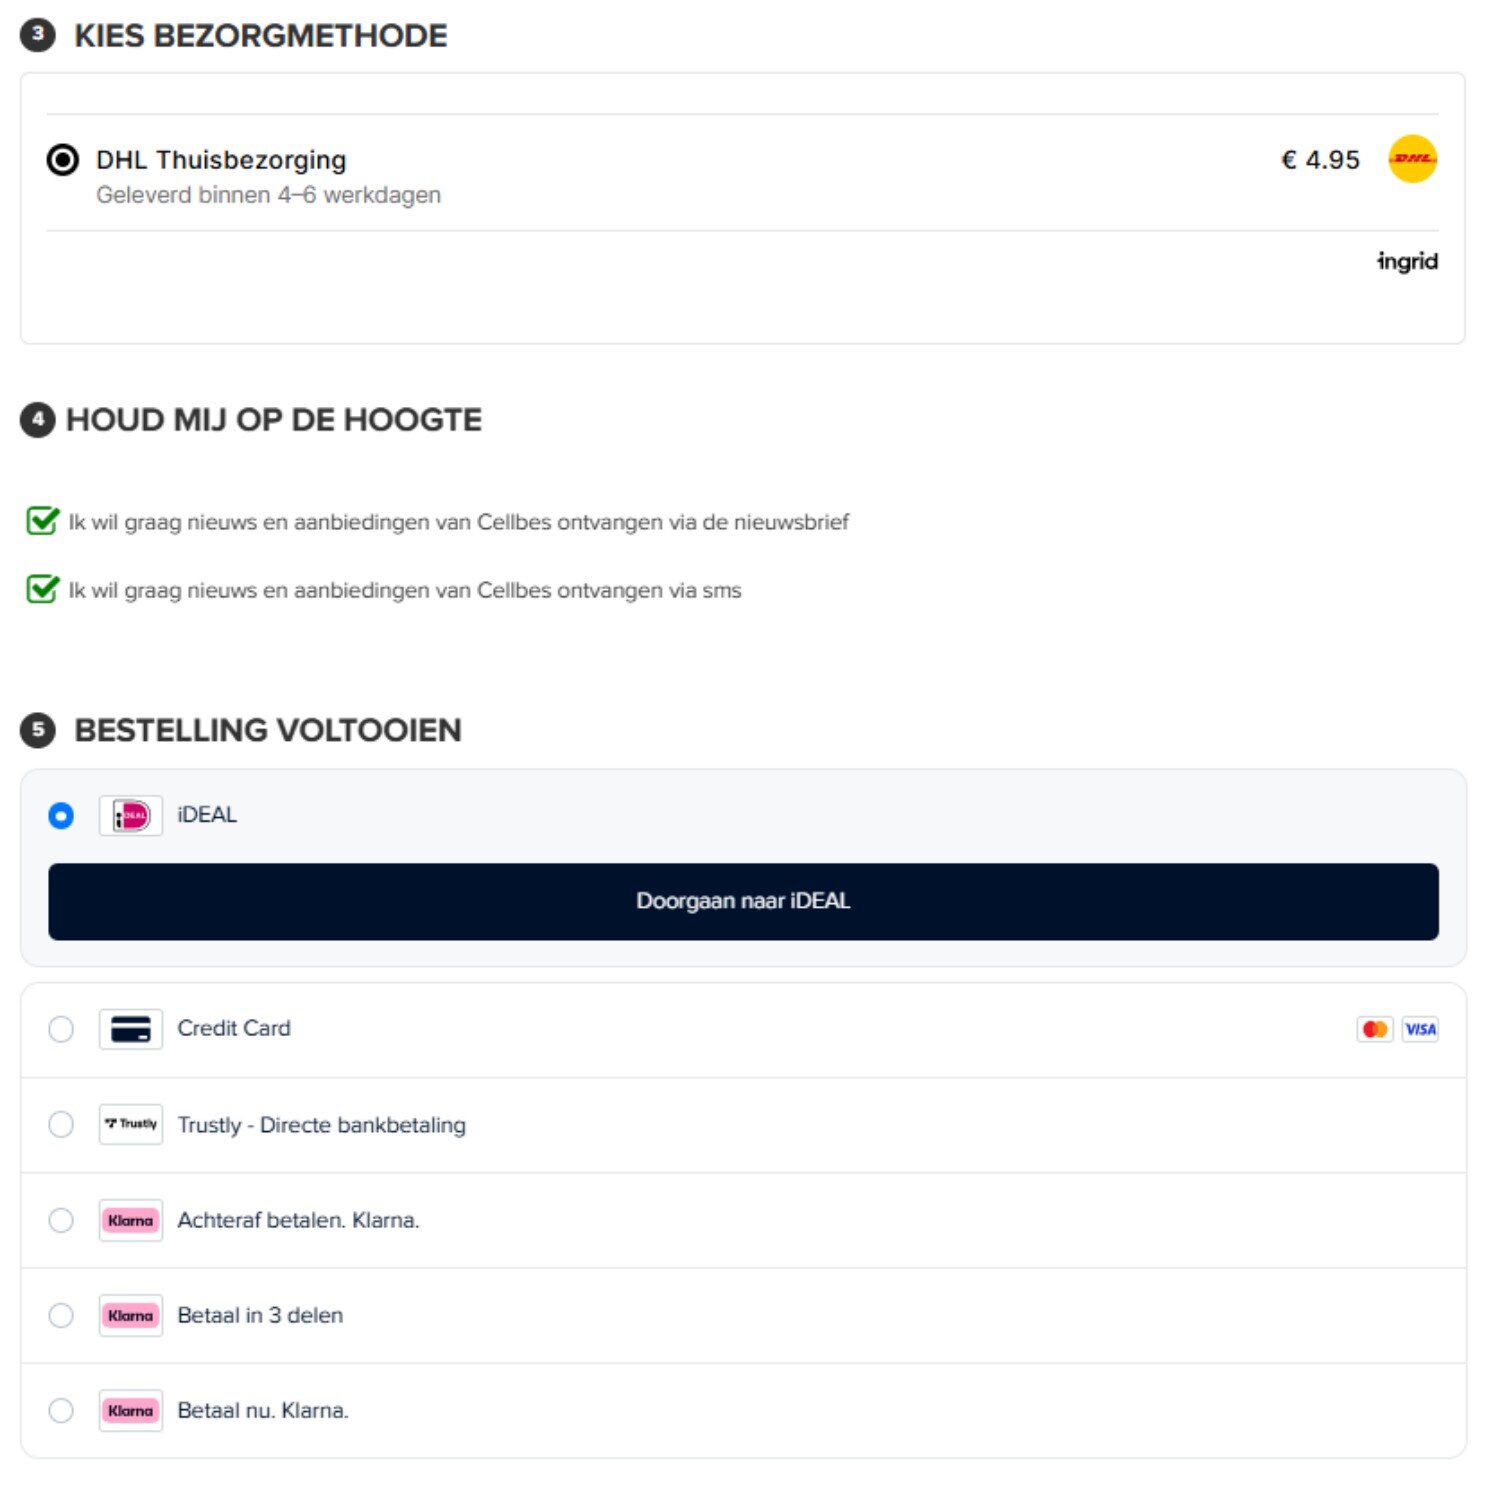Click the Klarna logo beside Achteraf betalen

pos(131,1220)
